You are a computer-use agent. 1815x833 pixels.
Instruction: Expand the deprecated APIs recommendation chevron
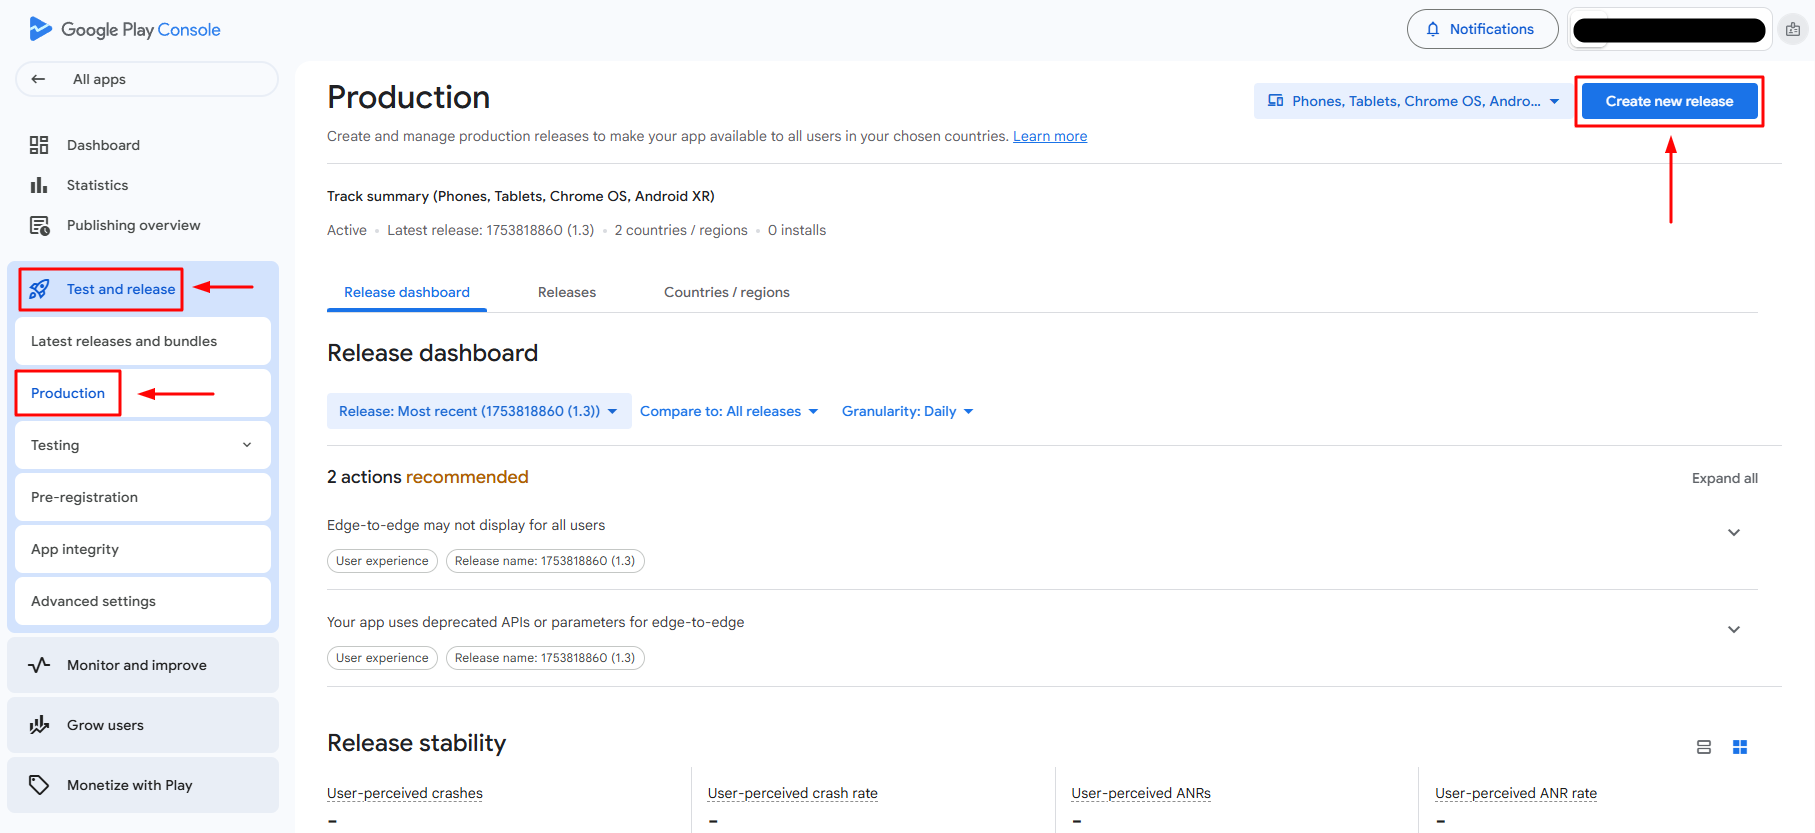(x=1734, y=629)
